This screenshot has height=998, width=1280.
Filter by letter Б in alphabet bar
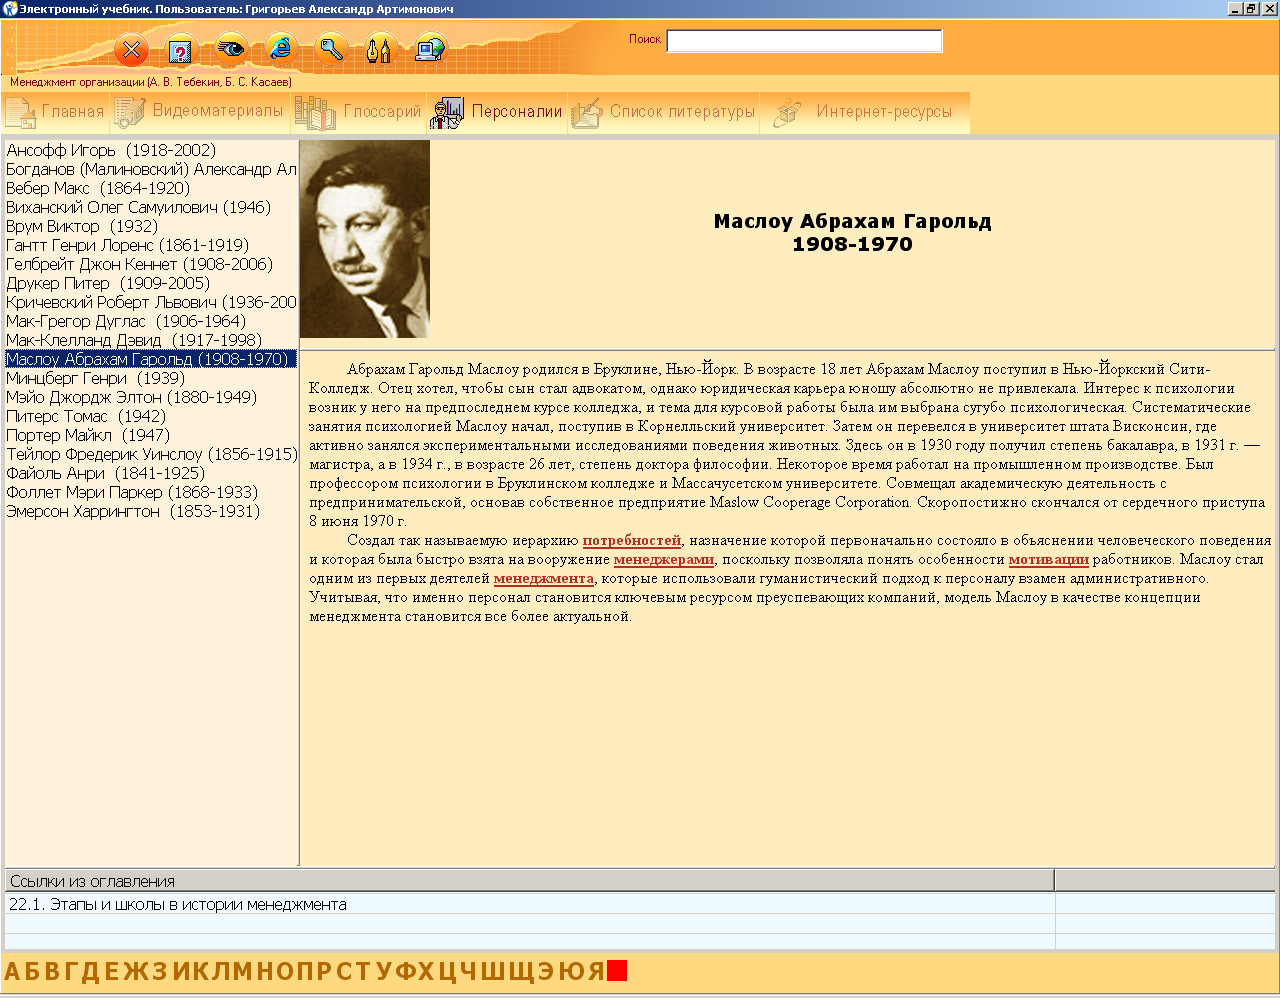point(32,972)
